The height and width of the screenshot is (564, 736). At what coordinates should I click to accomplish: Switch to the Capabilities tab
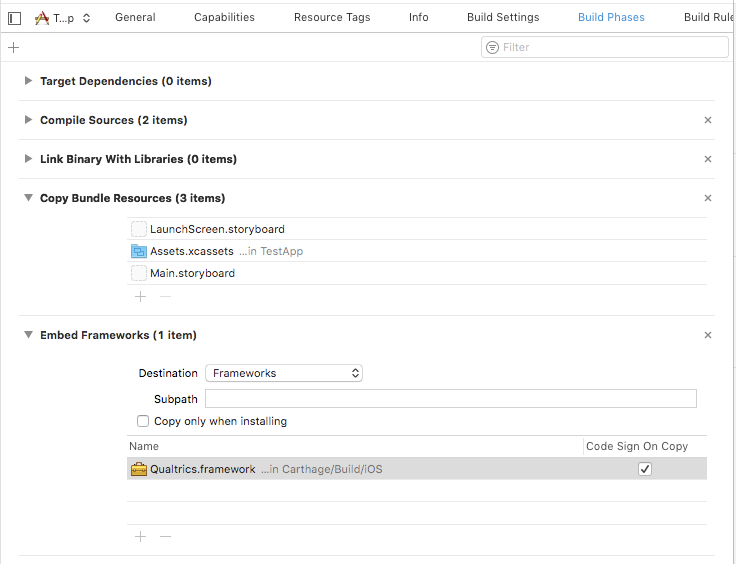tap(224, 17)
